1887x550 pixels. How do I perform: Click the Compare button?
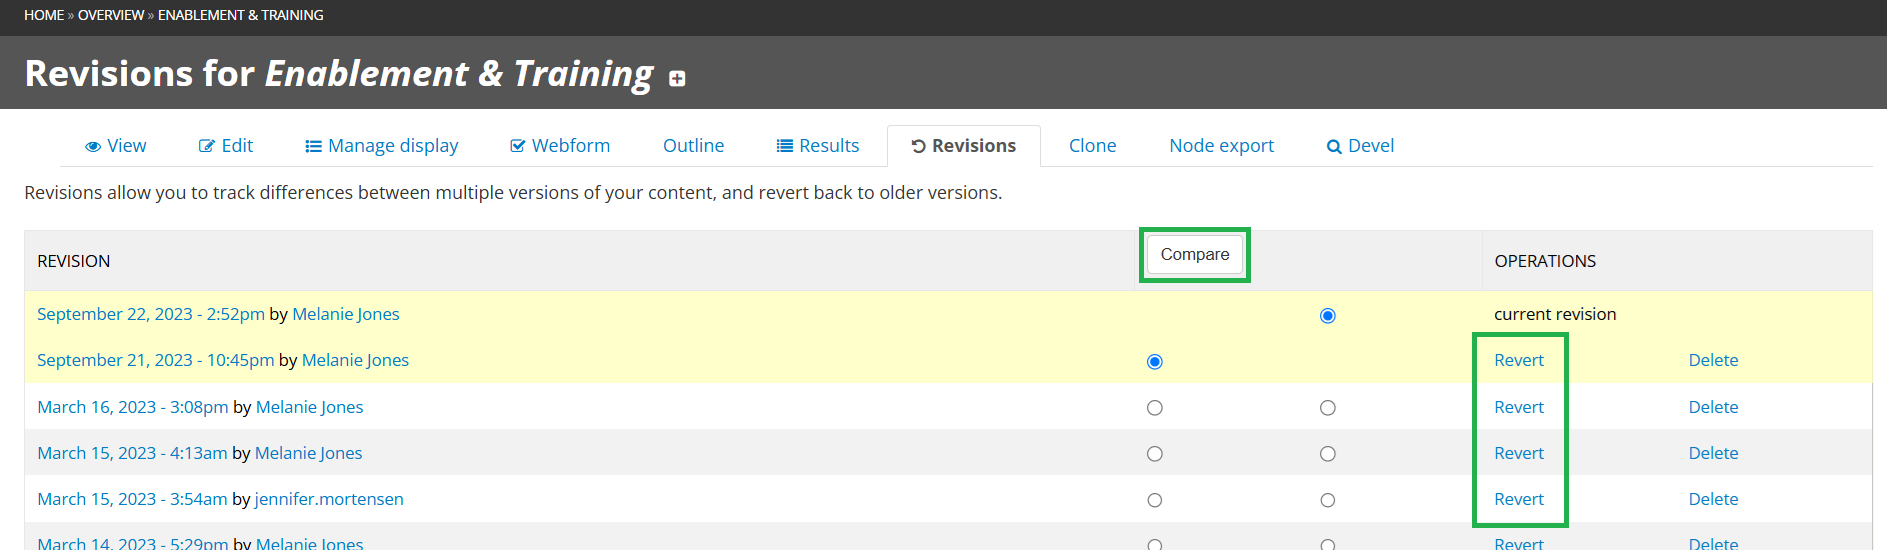[1195, 255]
